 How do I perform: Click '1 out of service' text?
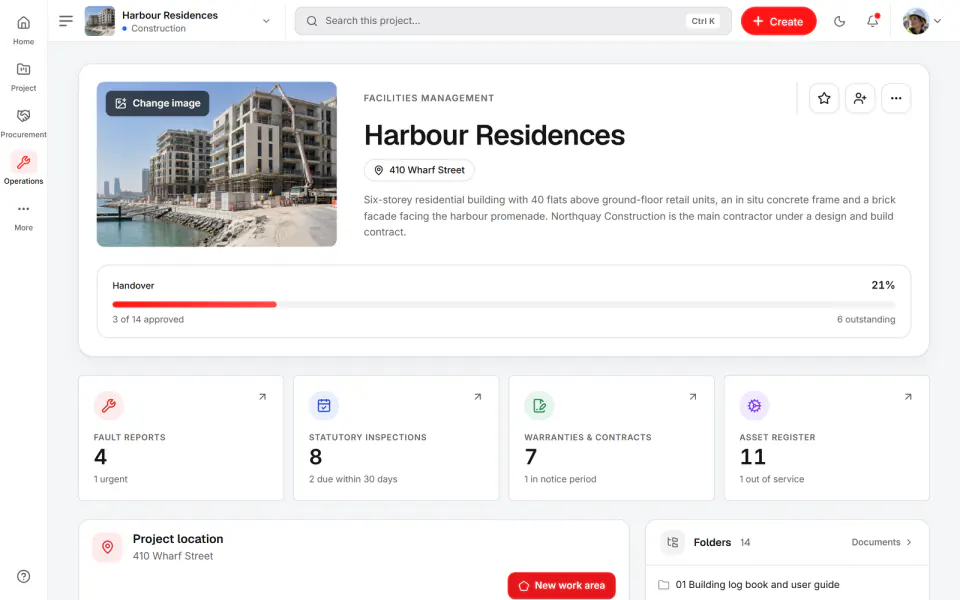tap(772, 479)
